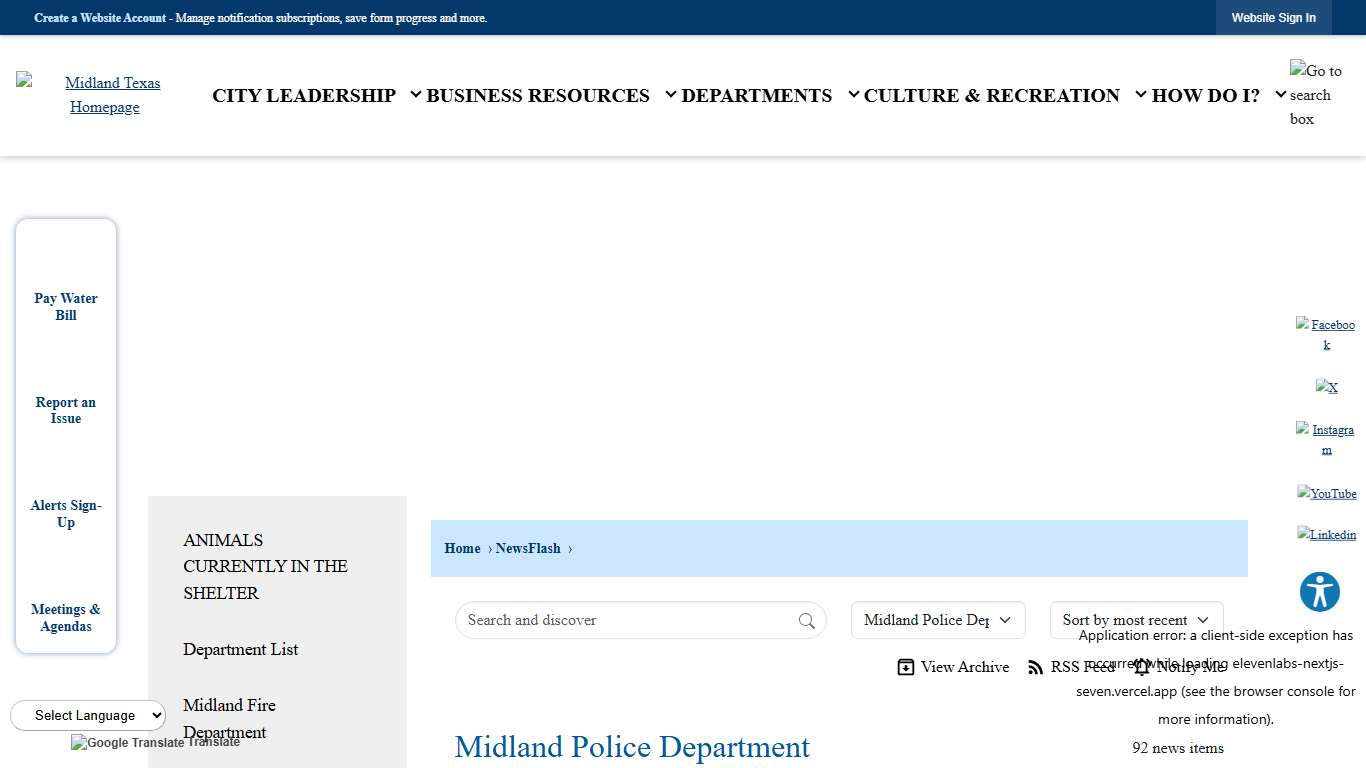1366x768 pixels.
Task: Open the accessibility options icon
Action: pos(1319,592)
